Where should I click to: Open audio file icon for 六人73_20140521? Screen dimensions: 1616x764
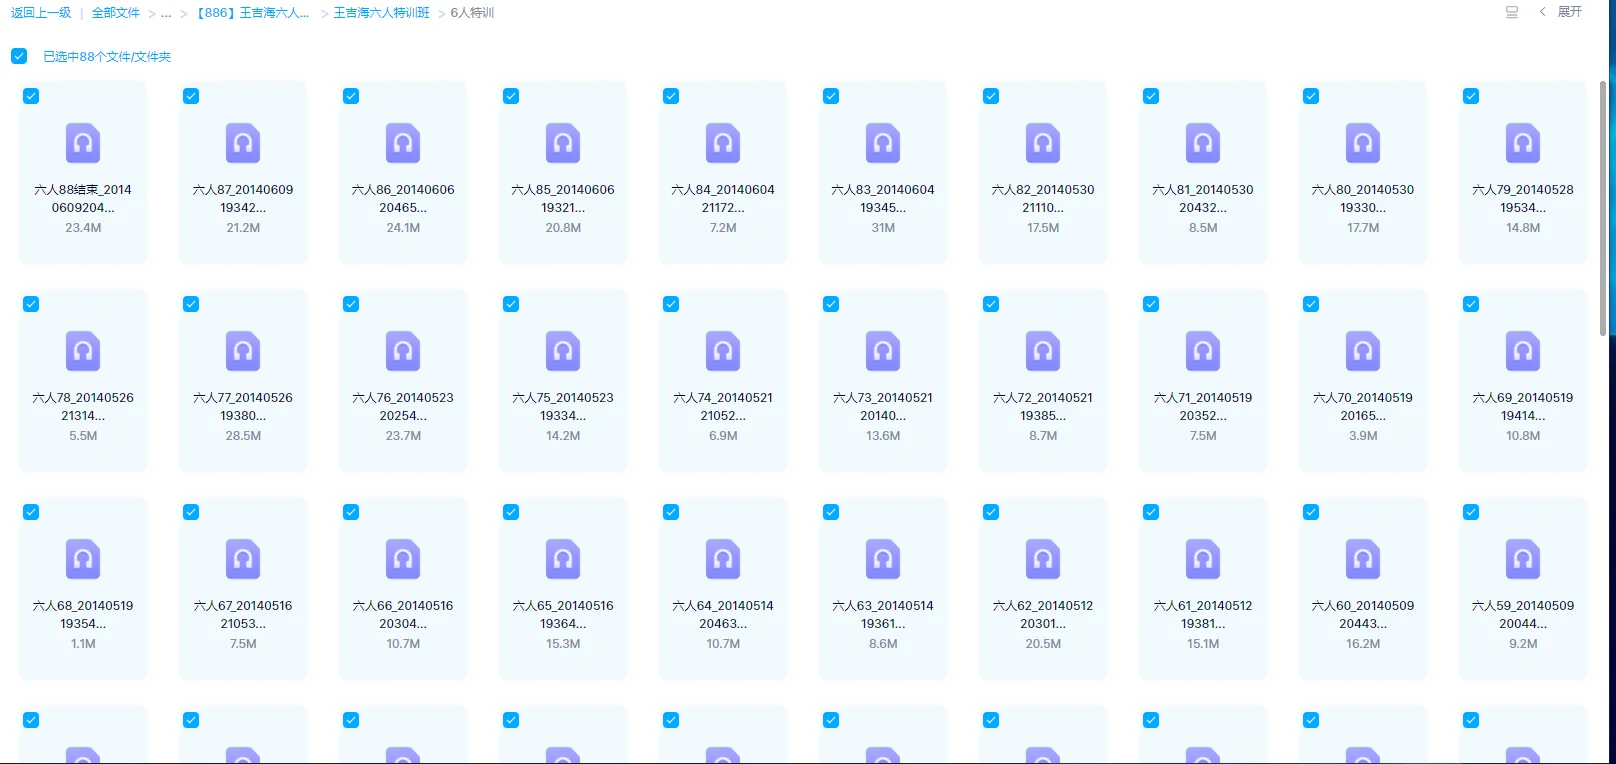883,351
